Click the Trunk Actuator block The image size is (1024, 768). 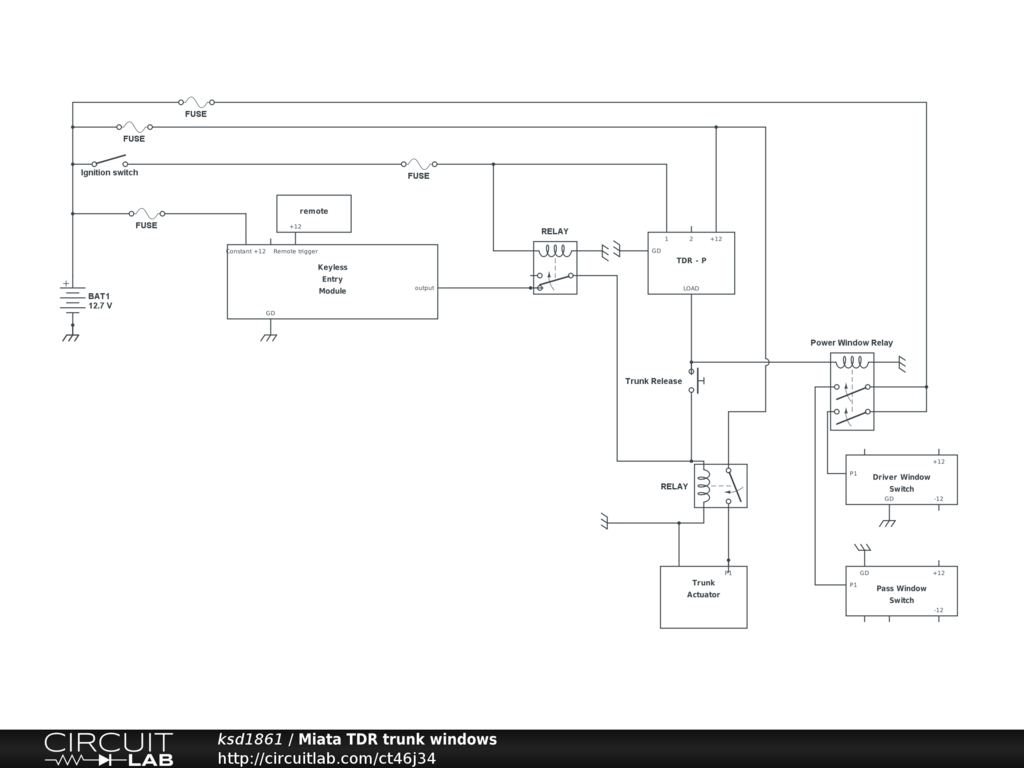[x=703, y=597]
